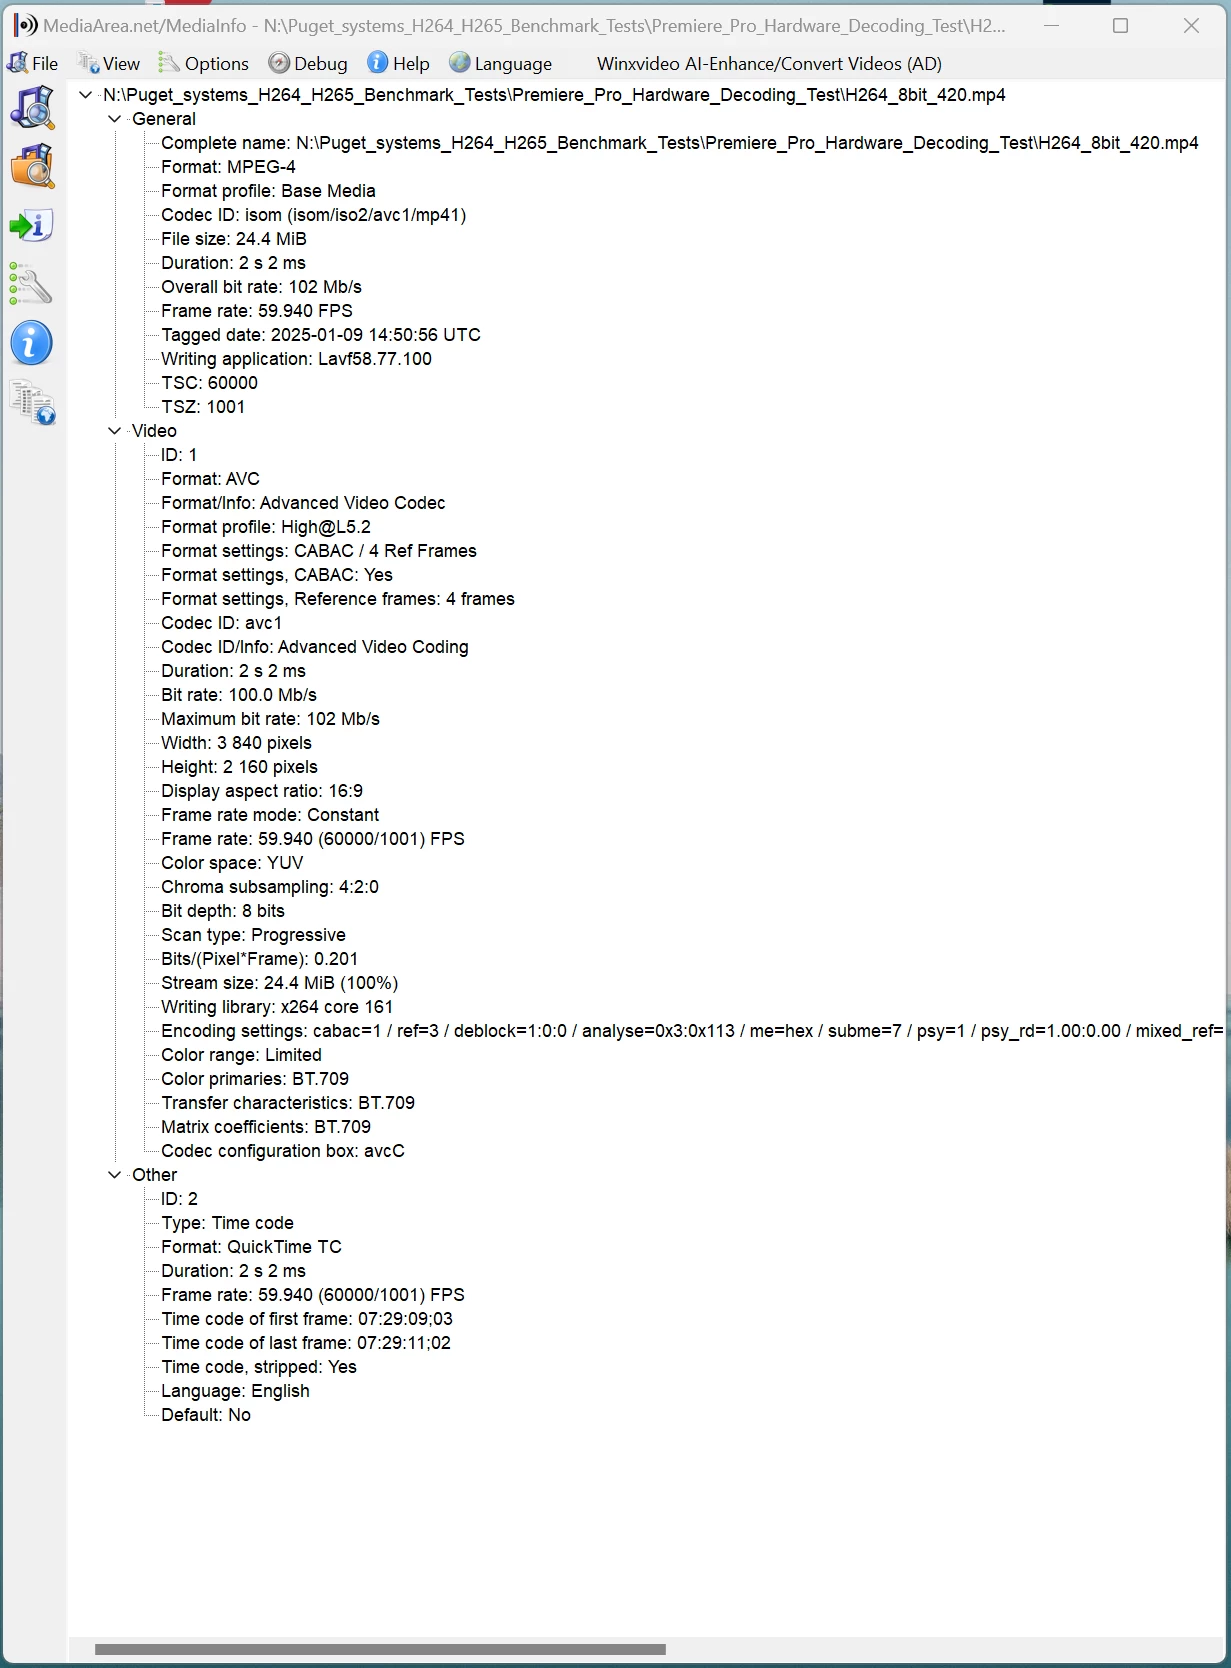Select the General tree label
The image size is (1231, 1668).
(164, 119)
